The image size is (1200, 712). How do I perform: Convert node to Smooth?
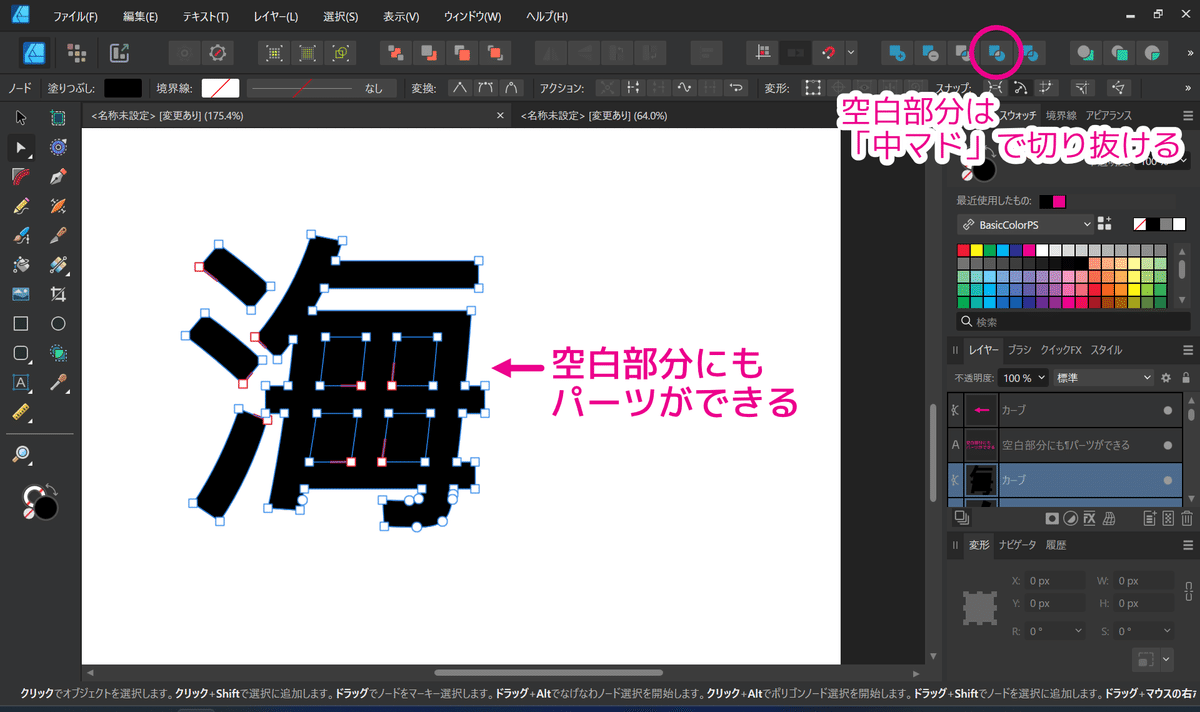pyautogui.click(x=486, y=88)
